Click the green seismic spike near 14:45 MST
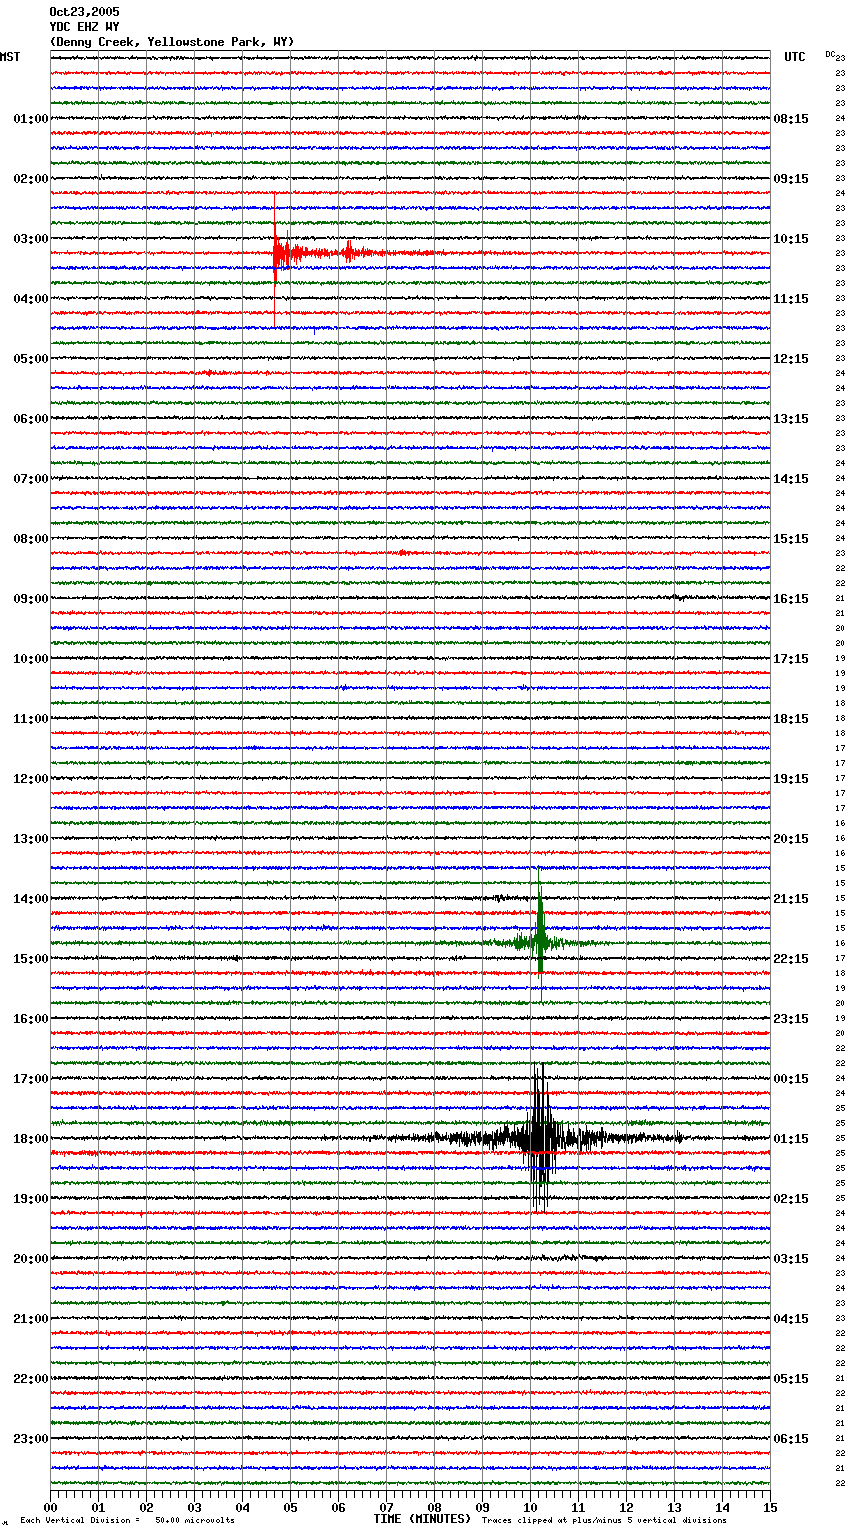 [540, 940]
